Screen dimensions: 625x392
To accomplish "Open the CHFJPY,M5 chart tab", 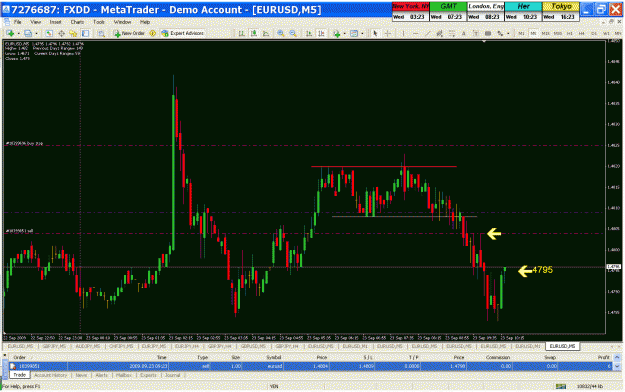I will coord(121,346).
